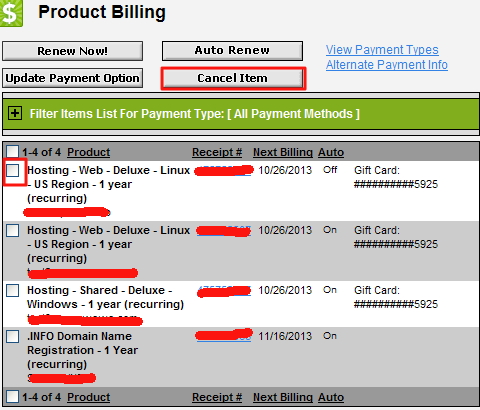
Task: Sort by Receipt # in top header
Action: point(217,152)
